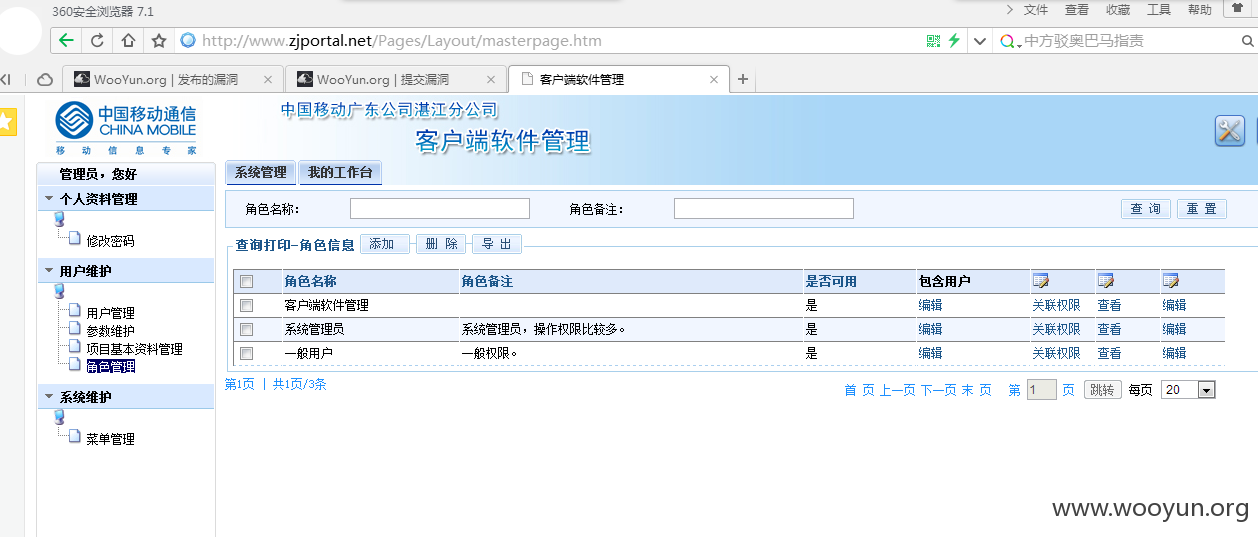Bookmark page with star icon
The image size is (1258, 537).
click(159, 41)
